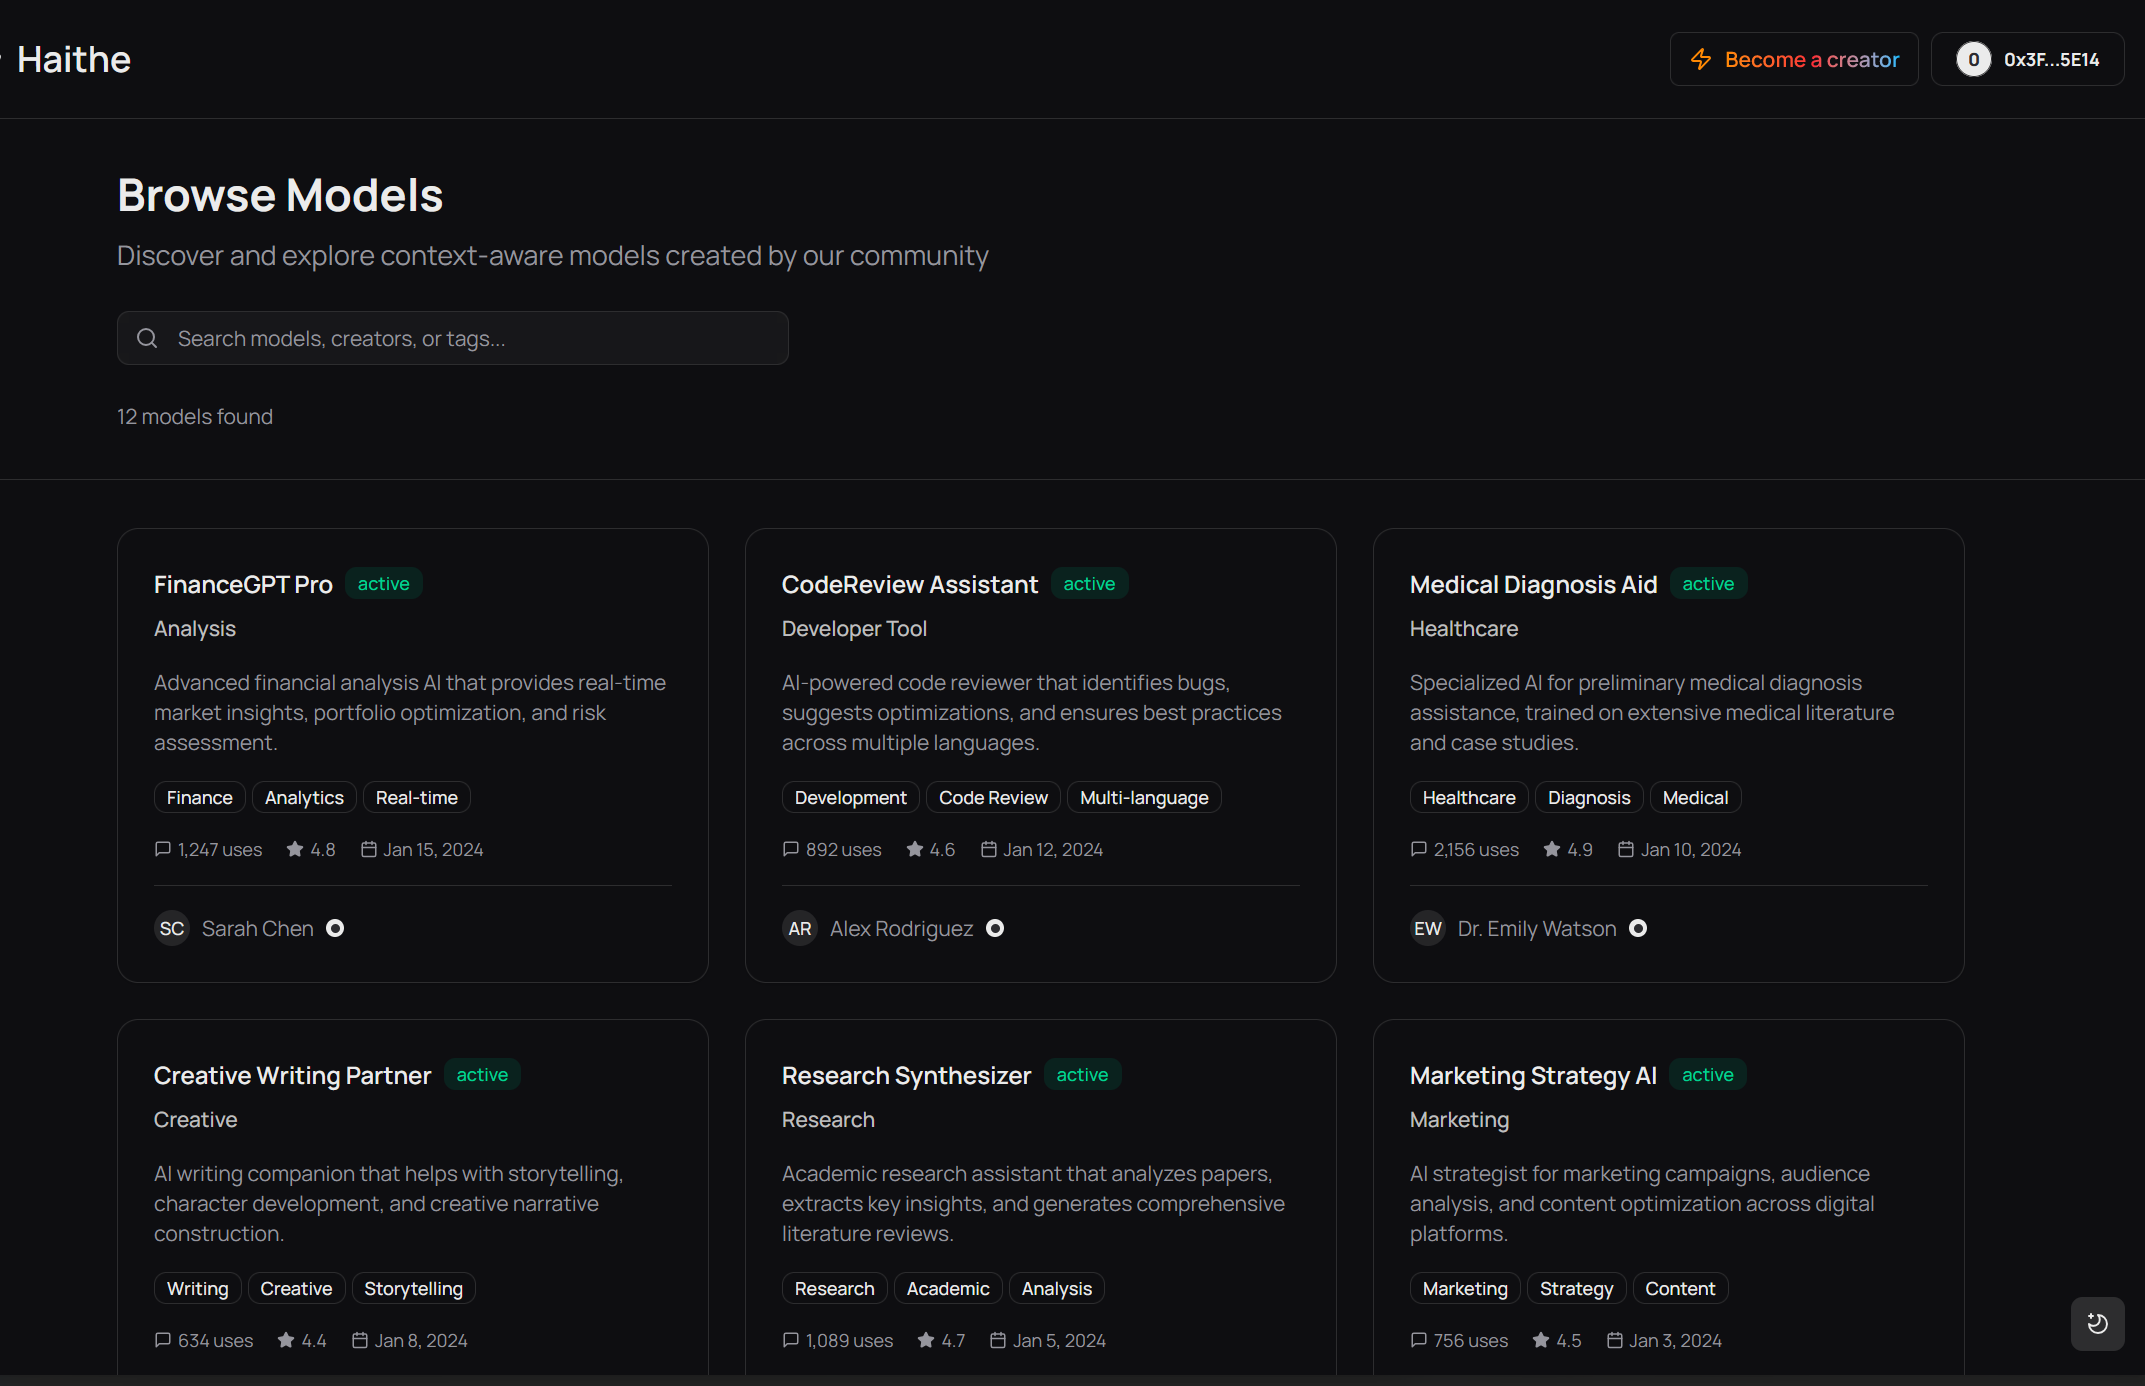Click the 'Developer Tool' category text
This screenshot has height=1386, width=2145.
point(854,628)
